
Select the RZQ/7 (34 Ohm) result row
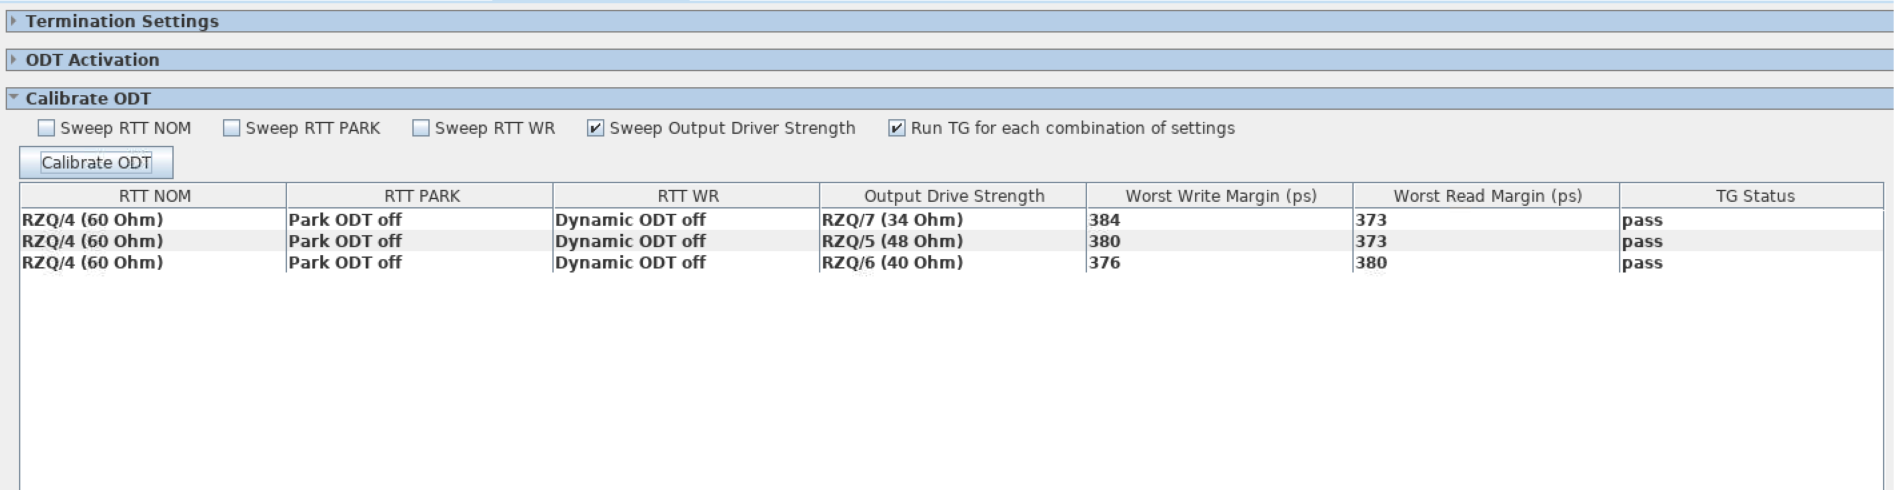click(892, 220)
